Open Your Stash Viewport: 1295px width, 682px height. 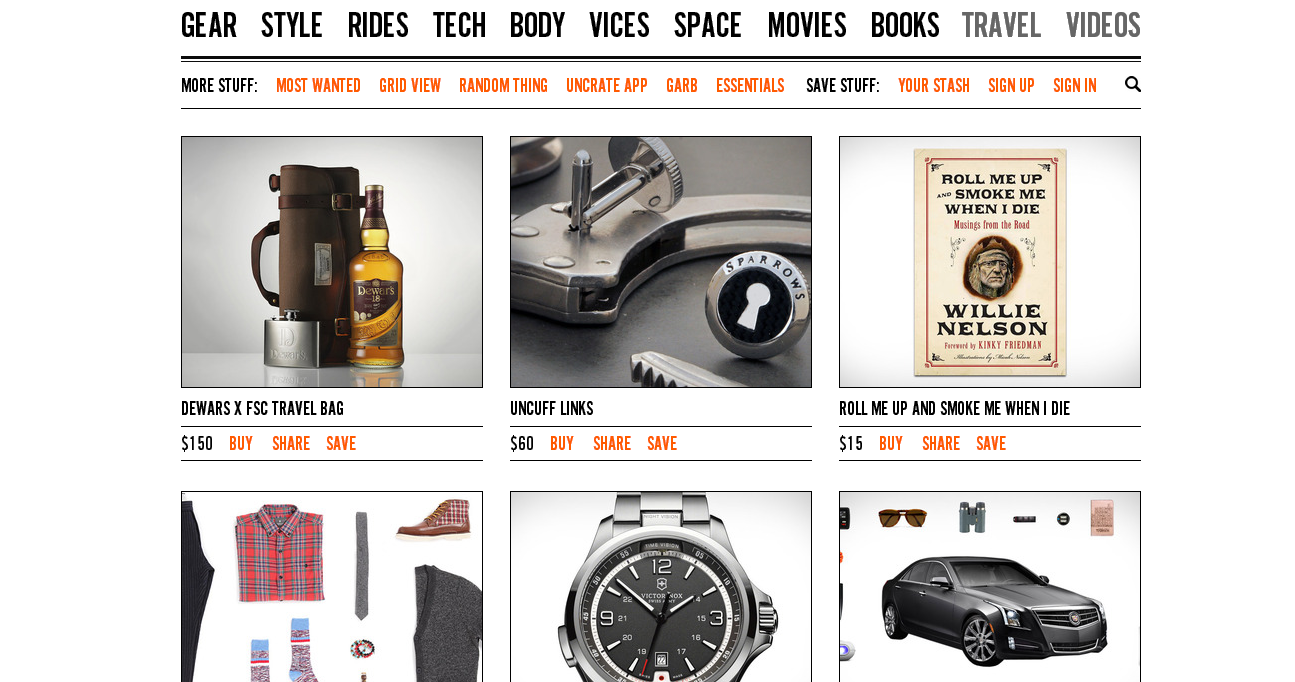point(934,86)
